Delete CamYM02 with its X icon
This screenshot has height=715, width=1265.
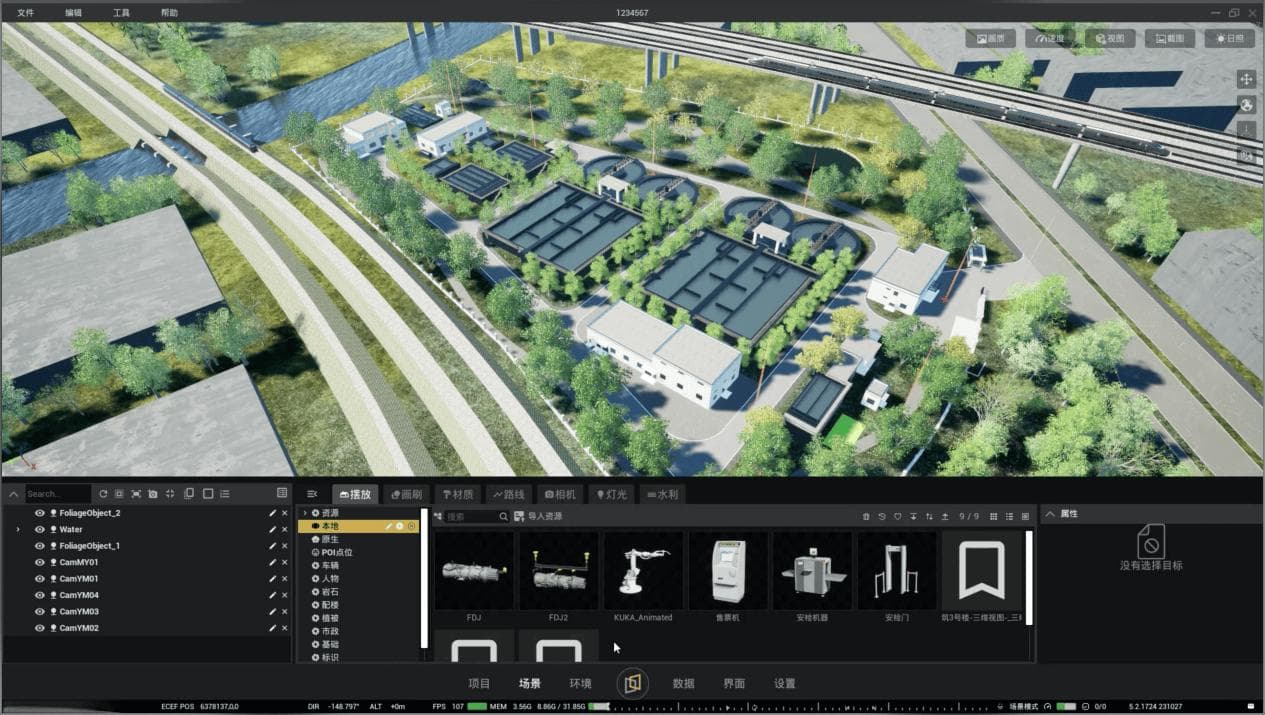[x=284, y=628]
